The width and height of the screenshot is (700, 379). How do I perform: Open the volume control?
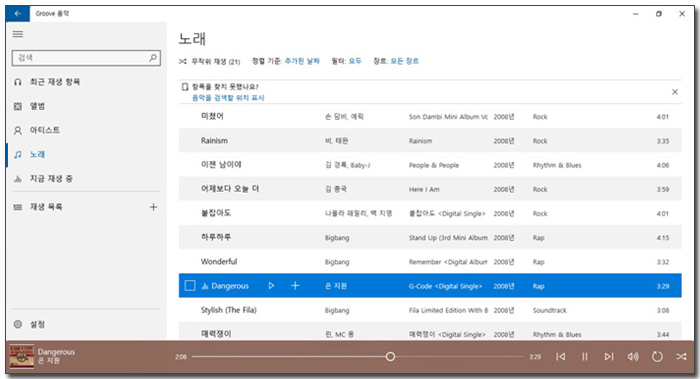coord(633,356)
